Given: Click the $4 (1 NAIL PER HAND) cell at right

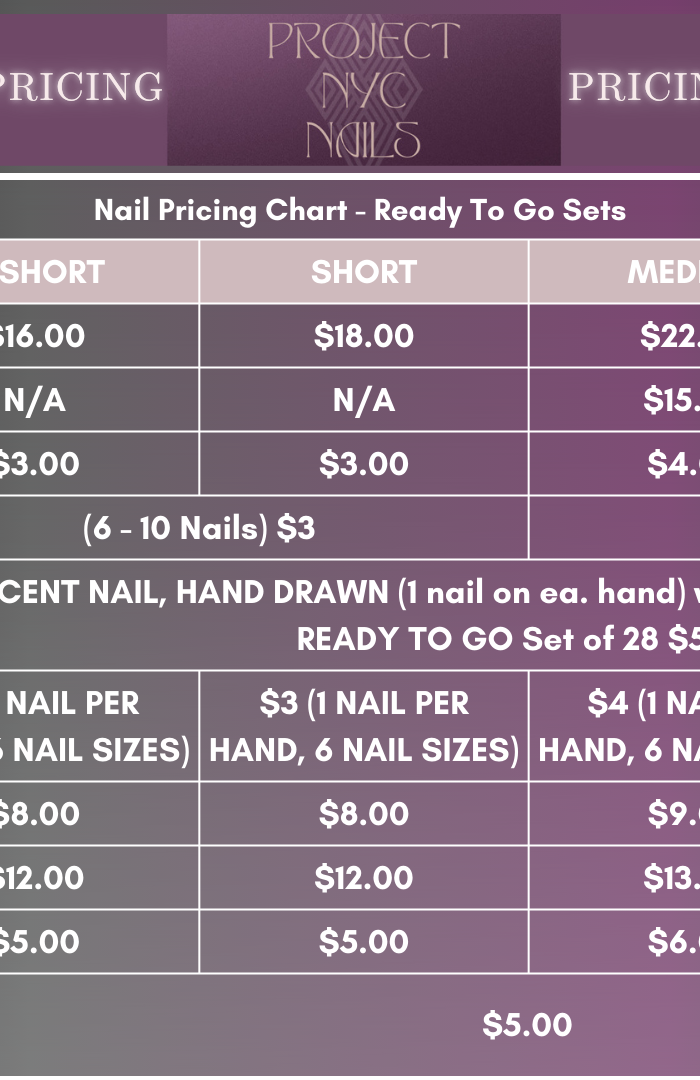Looking at the screenshot, I should pos(620,726).
